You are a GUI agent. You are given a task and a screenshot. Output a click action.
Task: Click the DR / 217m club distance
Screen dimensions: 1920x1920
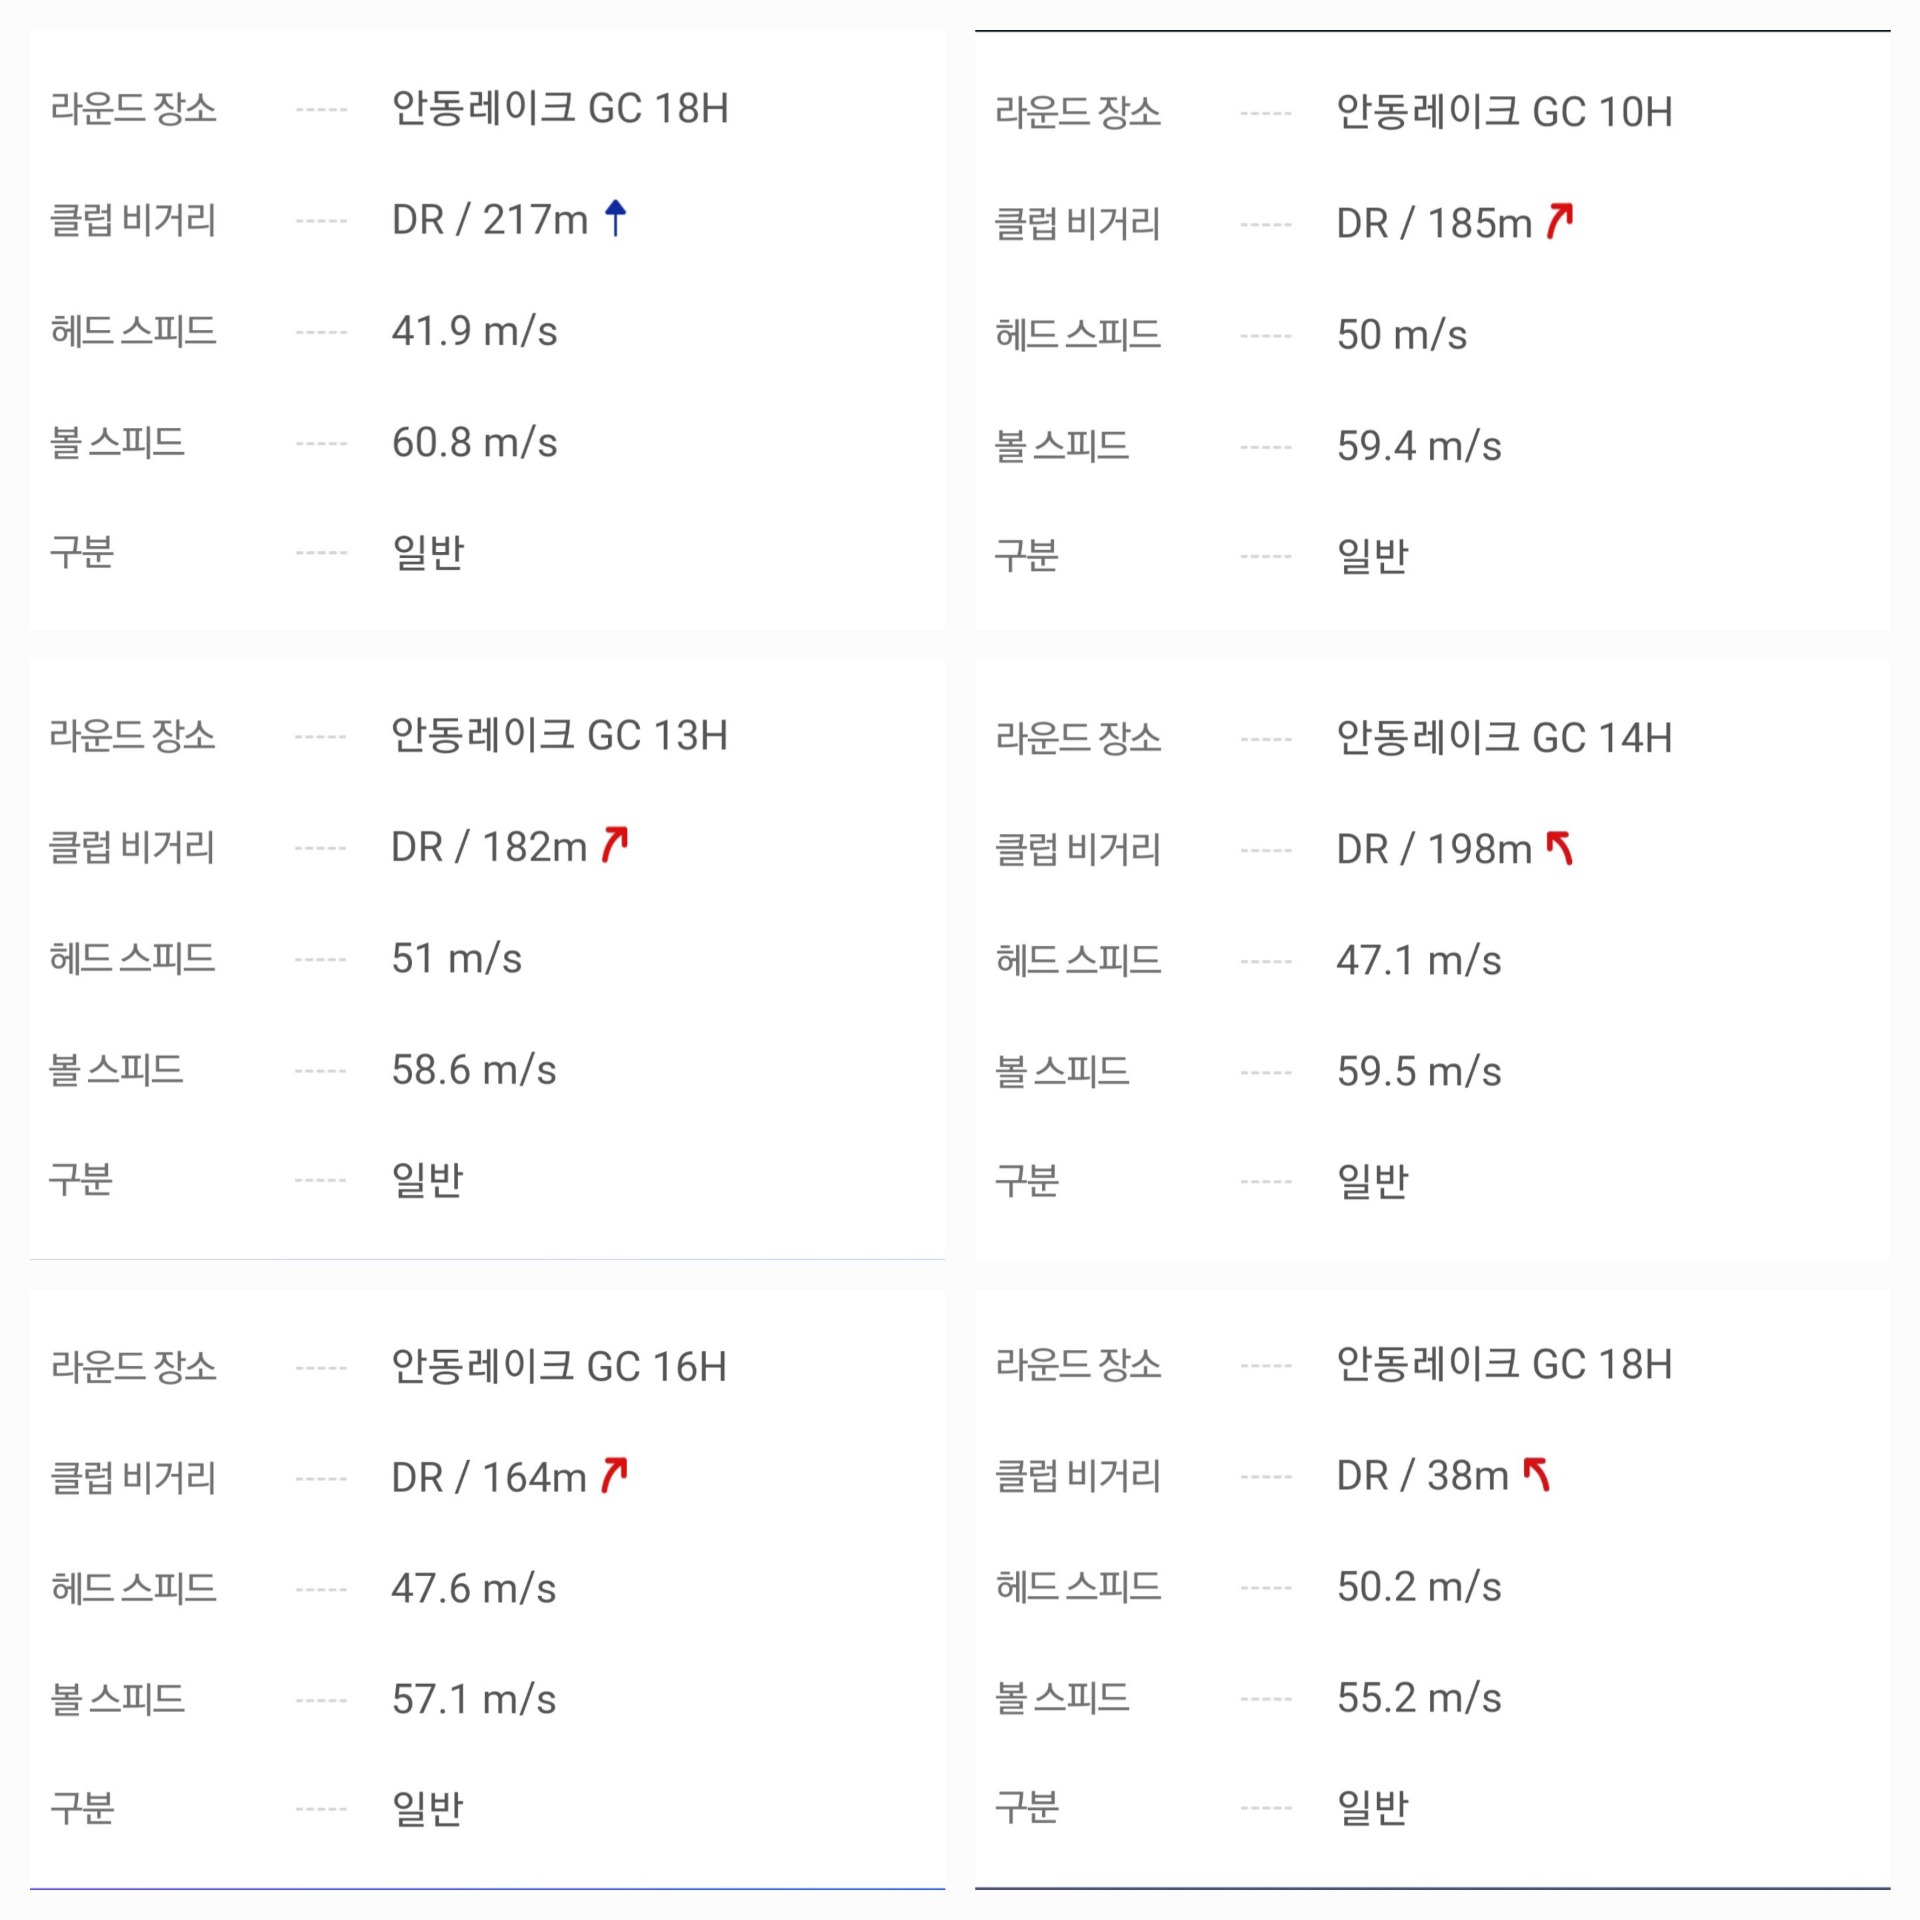[490, 220]
